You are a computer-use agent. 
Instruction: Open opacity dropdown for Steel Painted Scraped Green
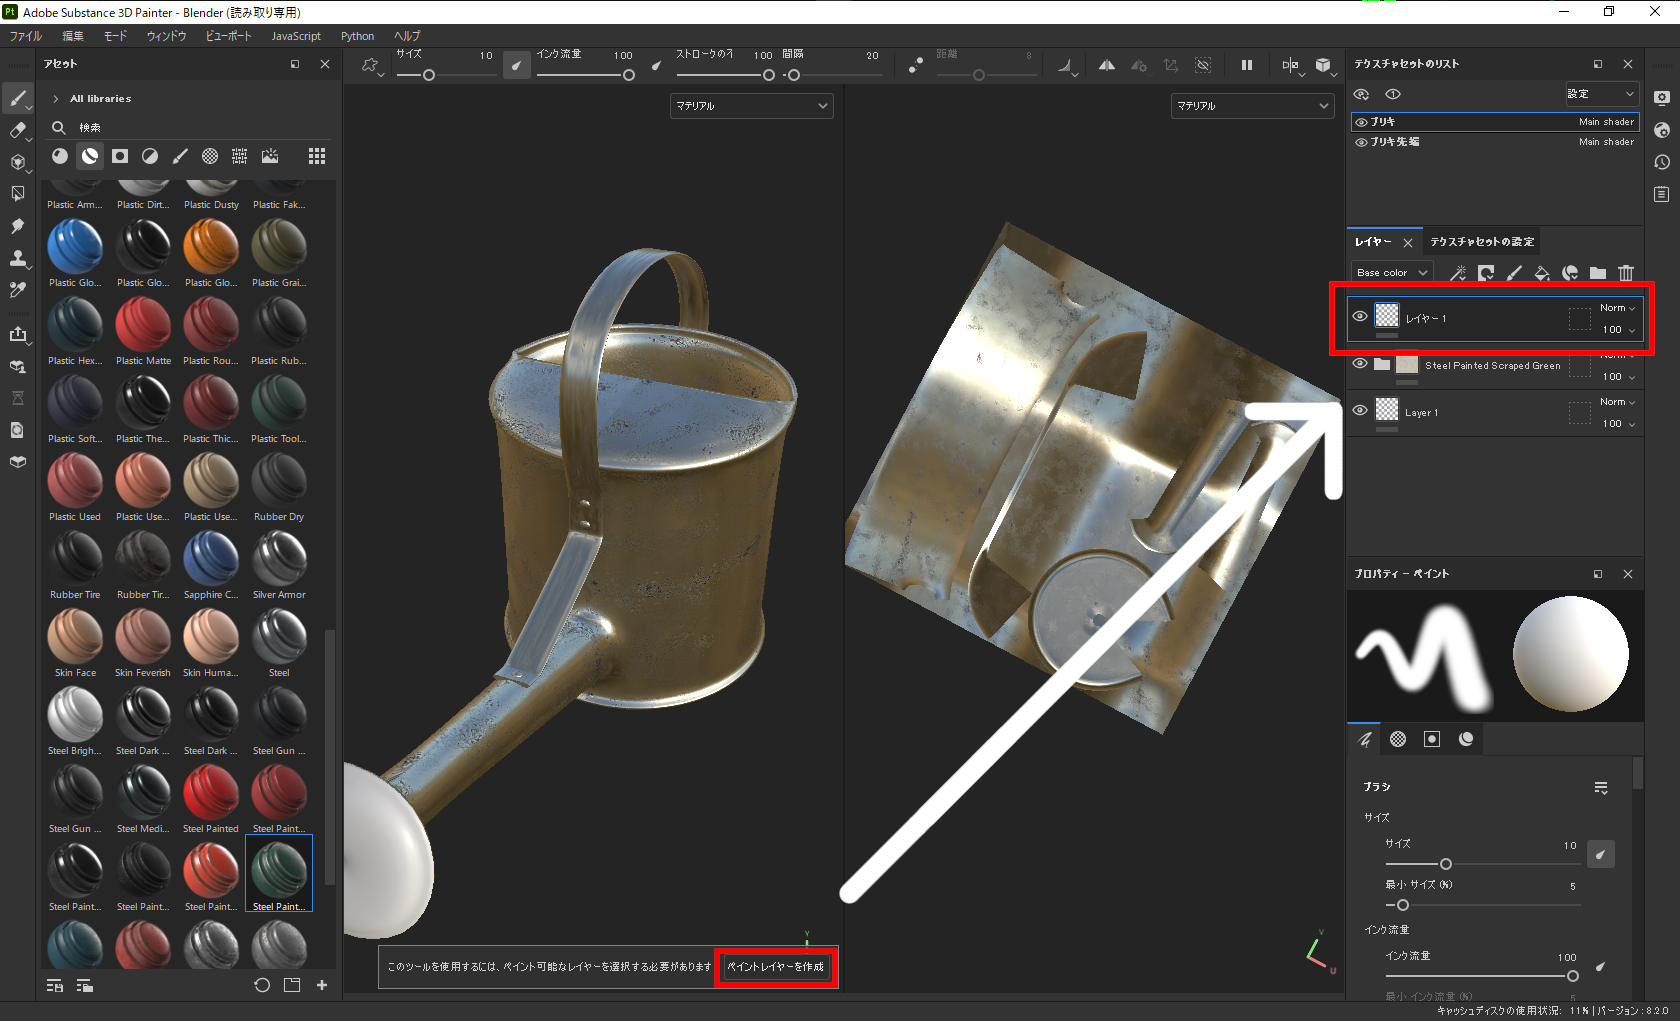click(1619, 377)
